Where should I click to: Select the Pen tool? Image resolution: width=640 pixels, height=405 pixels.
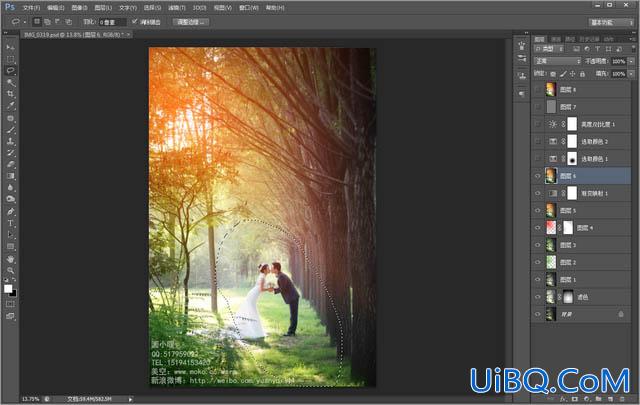tap(11, 211)
